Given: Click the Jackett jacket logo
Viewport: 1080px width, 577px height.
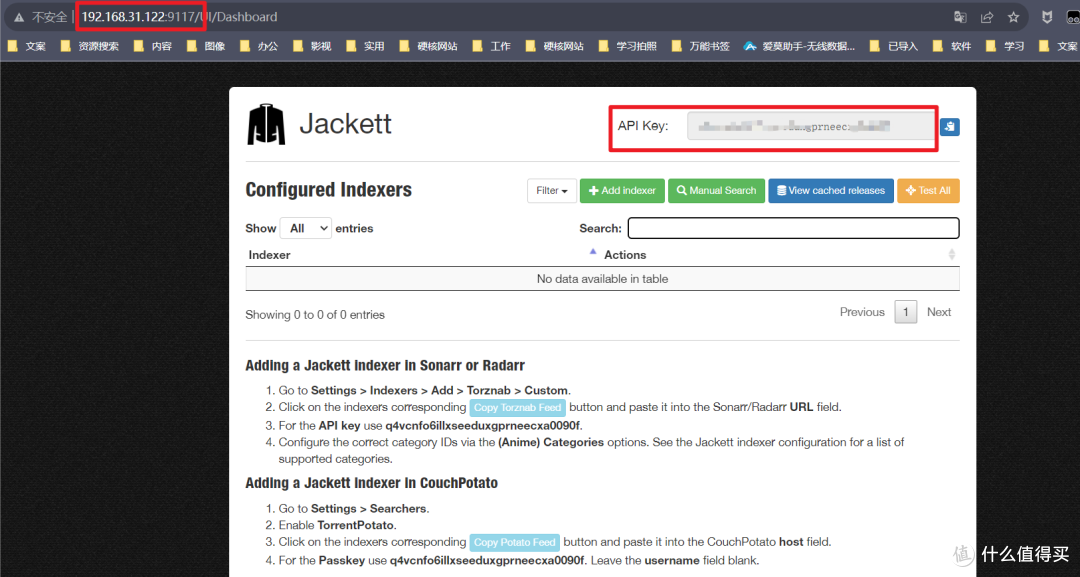Looking at the screenshot, I should pyautogui.click(x=266, y=125).
